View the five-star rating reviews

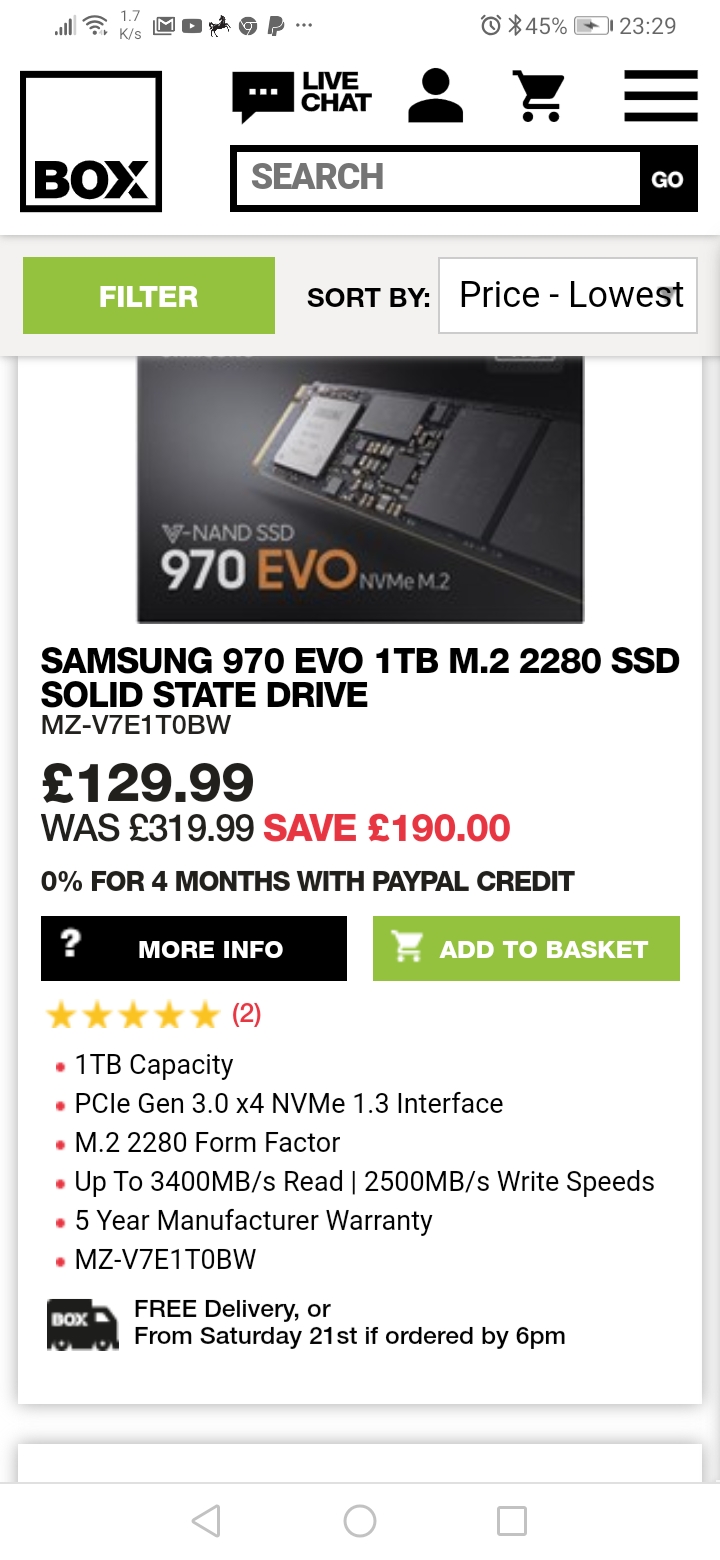(132, 1016)
